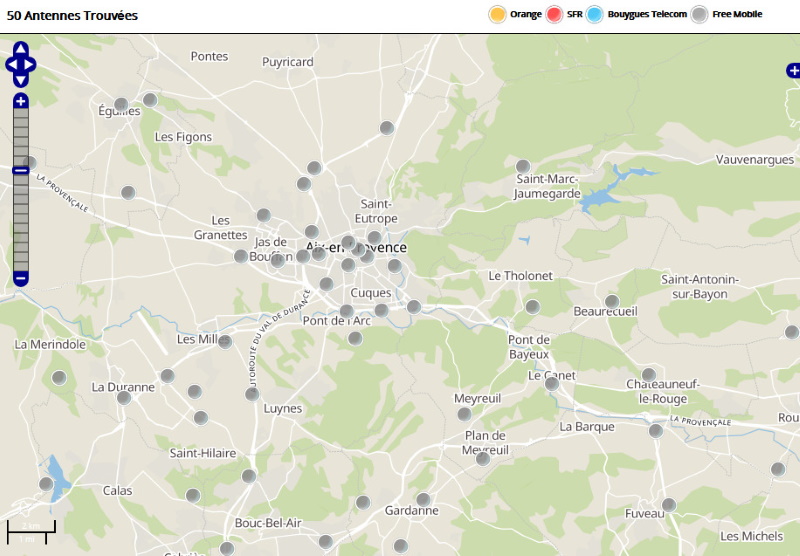Zoom in using the plus button

pyautogui.click(x=20, y=101)
